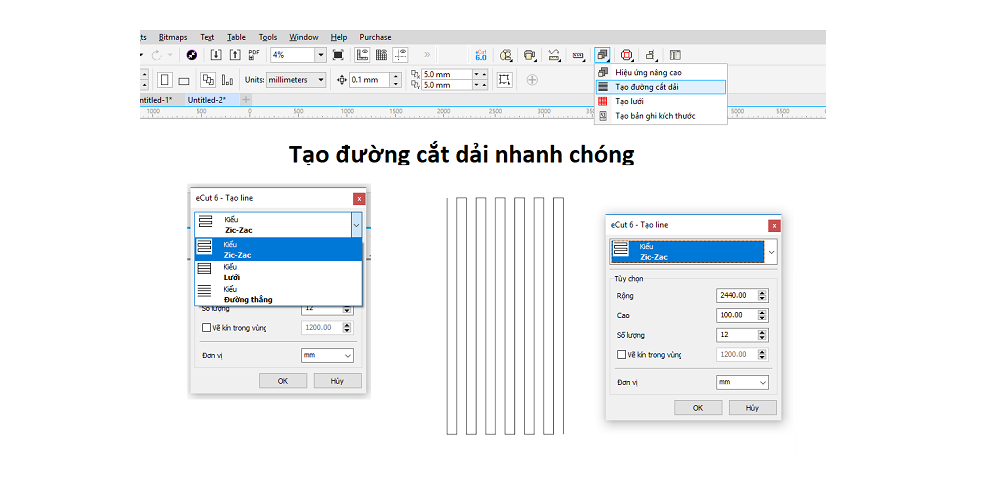The width and height of the screenshot is (1000, 500).
Task: Check 'Vẽ kín trong vùng' in left dialog
Action: (206, 328)
